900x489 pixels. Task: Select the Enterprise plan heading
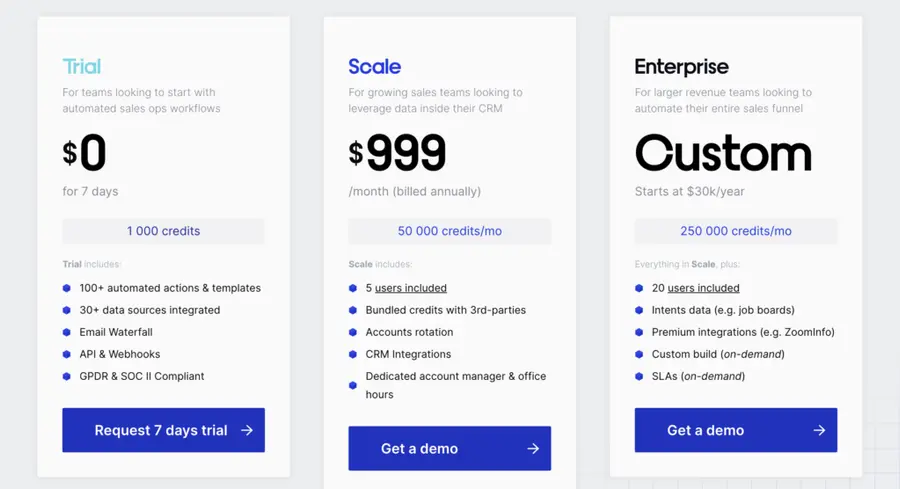tap(681, 67)
